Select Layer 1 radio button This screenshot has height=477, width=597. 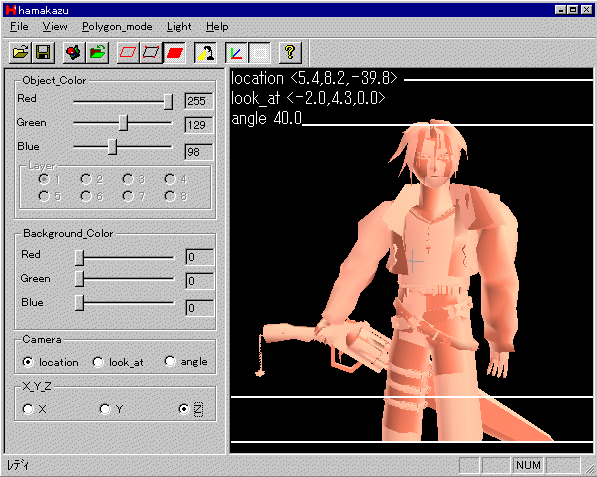point(44,179)
